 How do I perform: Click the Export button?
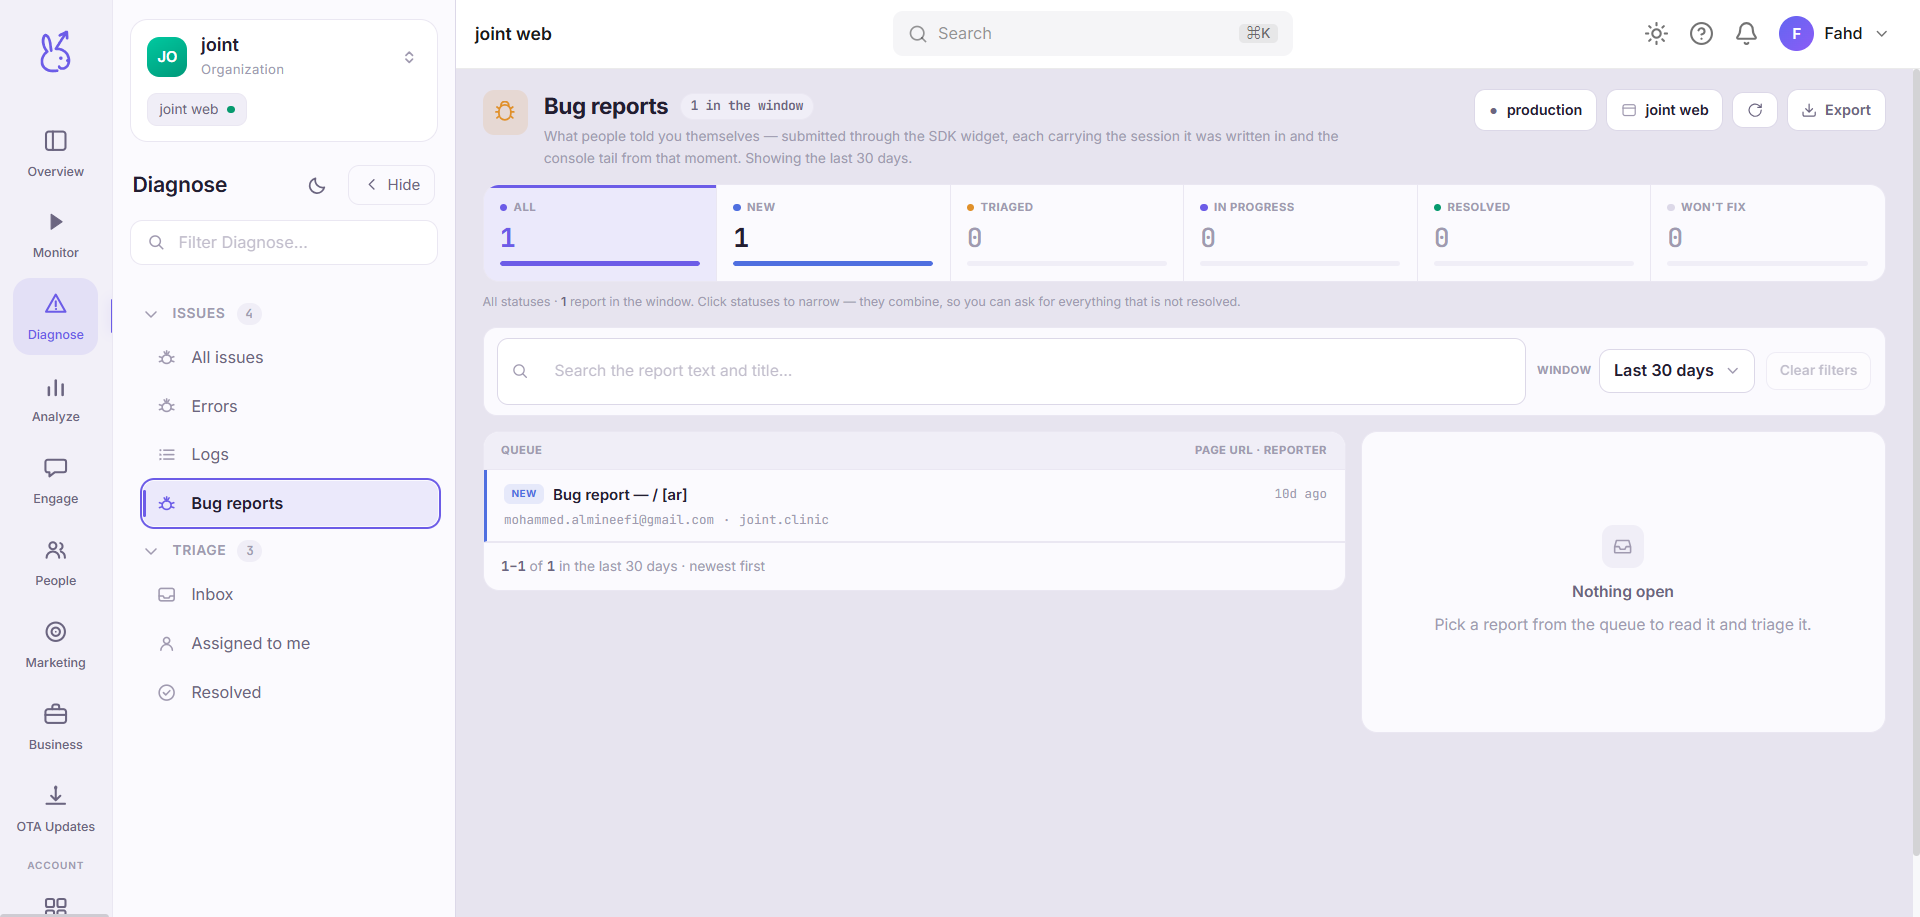(1836, 110)
